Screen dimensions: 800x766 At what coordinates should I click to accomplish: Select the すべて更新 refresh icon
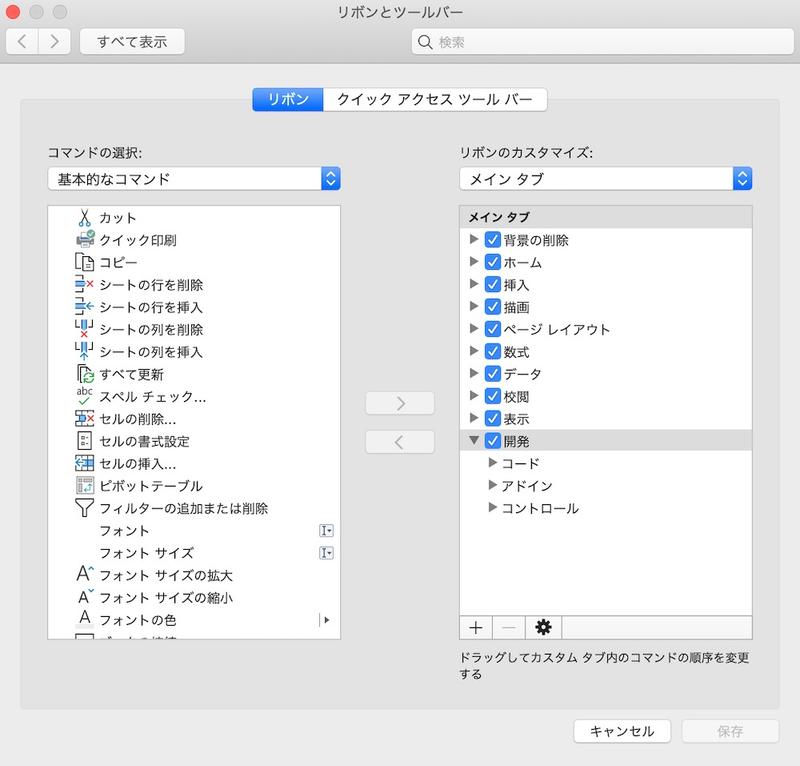(x=84, y=374)
